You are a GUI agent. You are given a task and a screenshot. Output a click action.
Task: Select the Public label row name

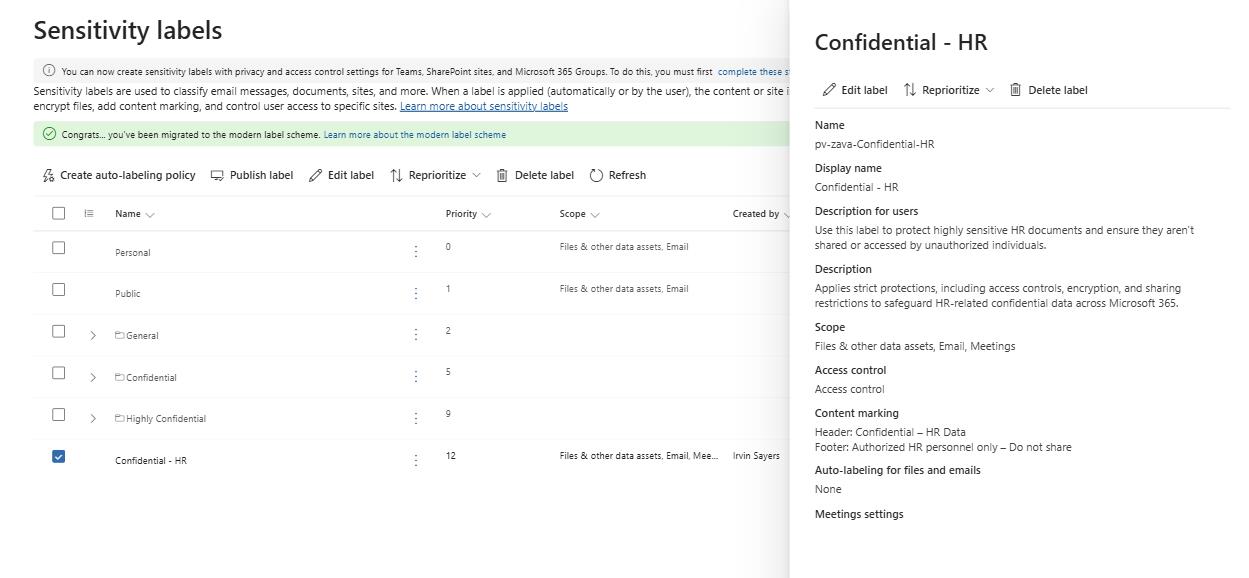coord(128,294)
